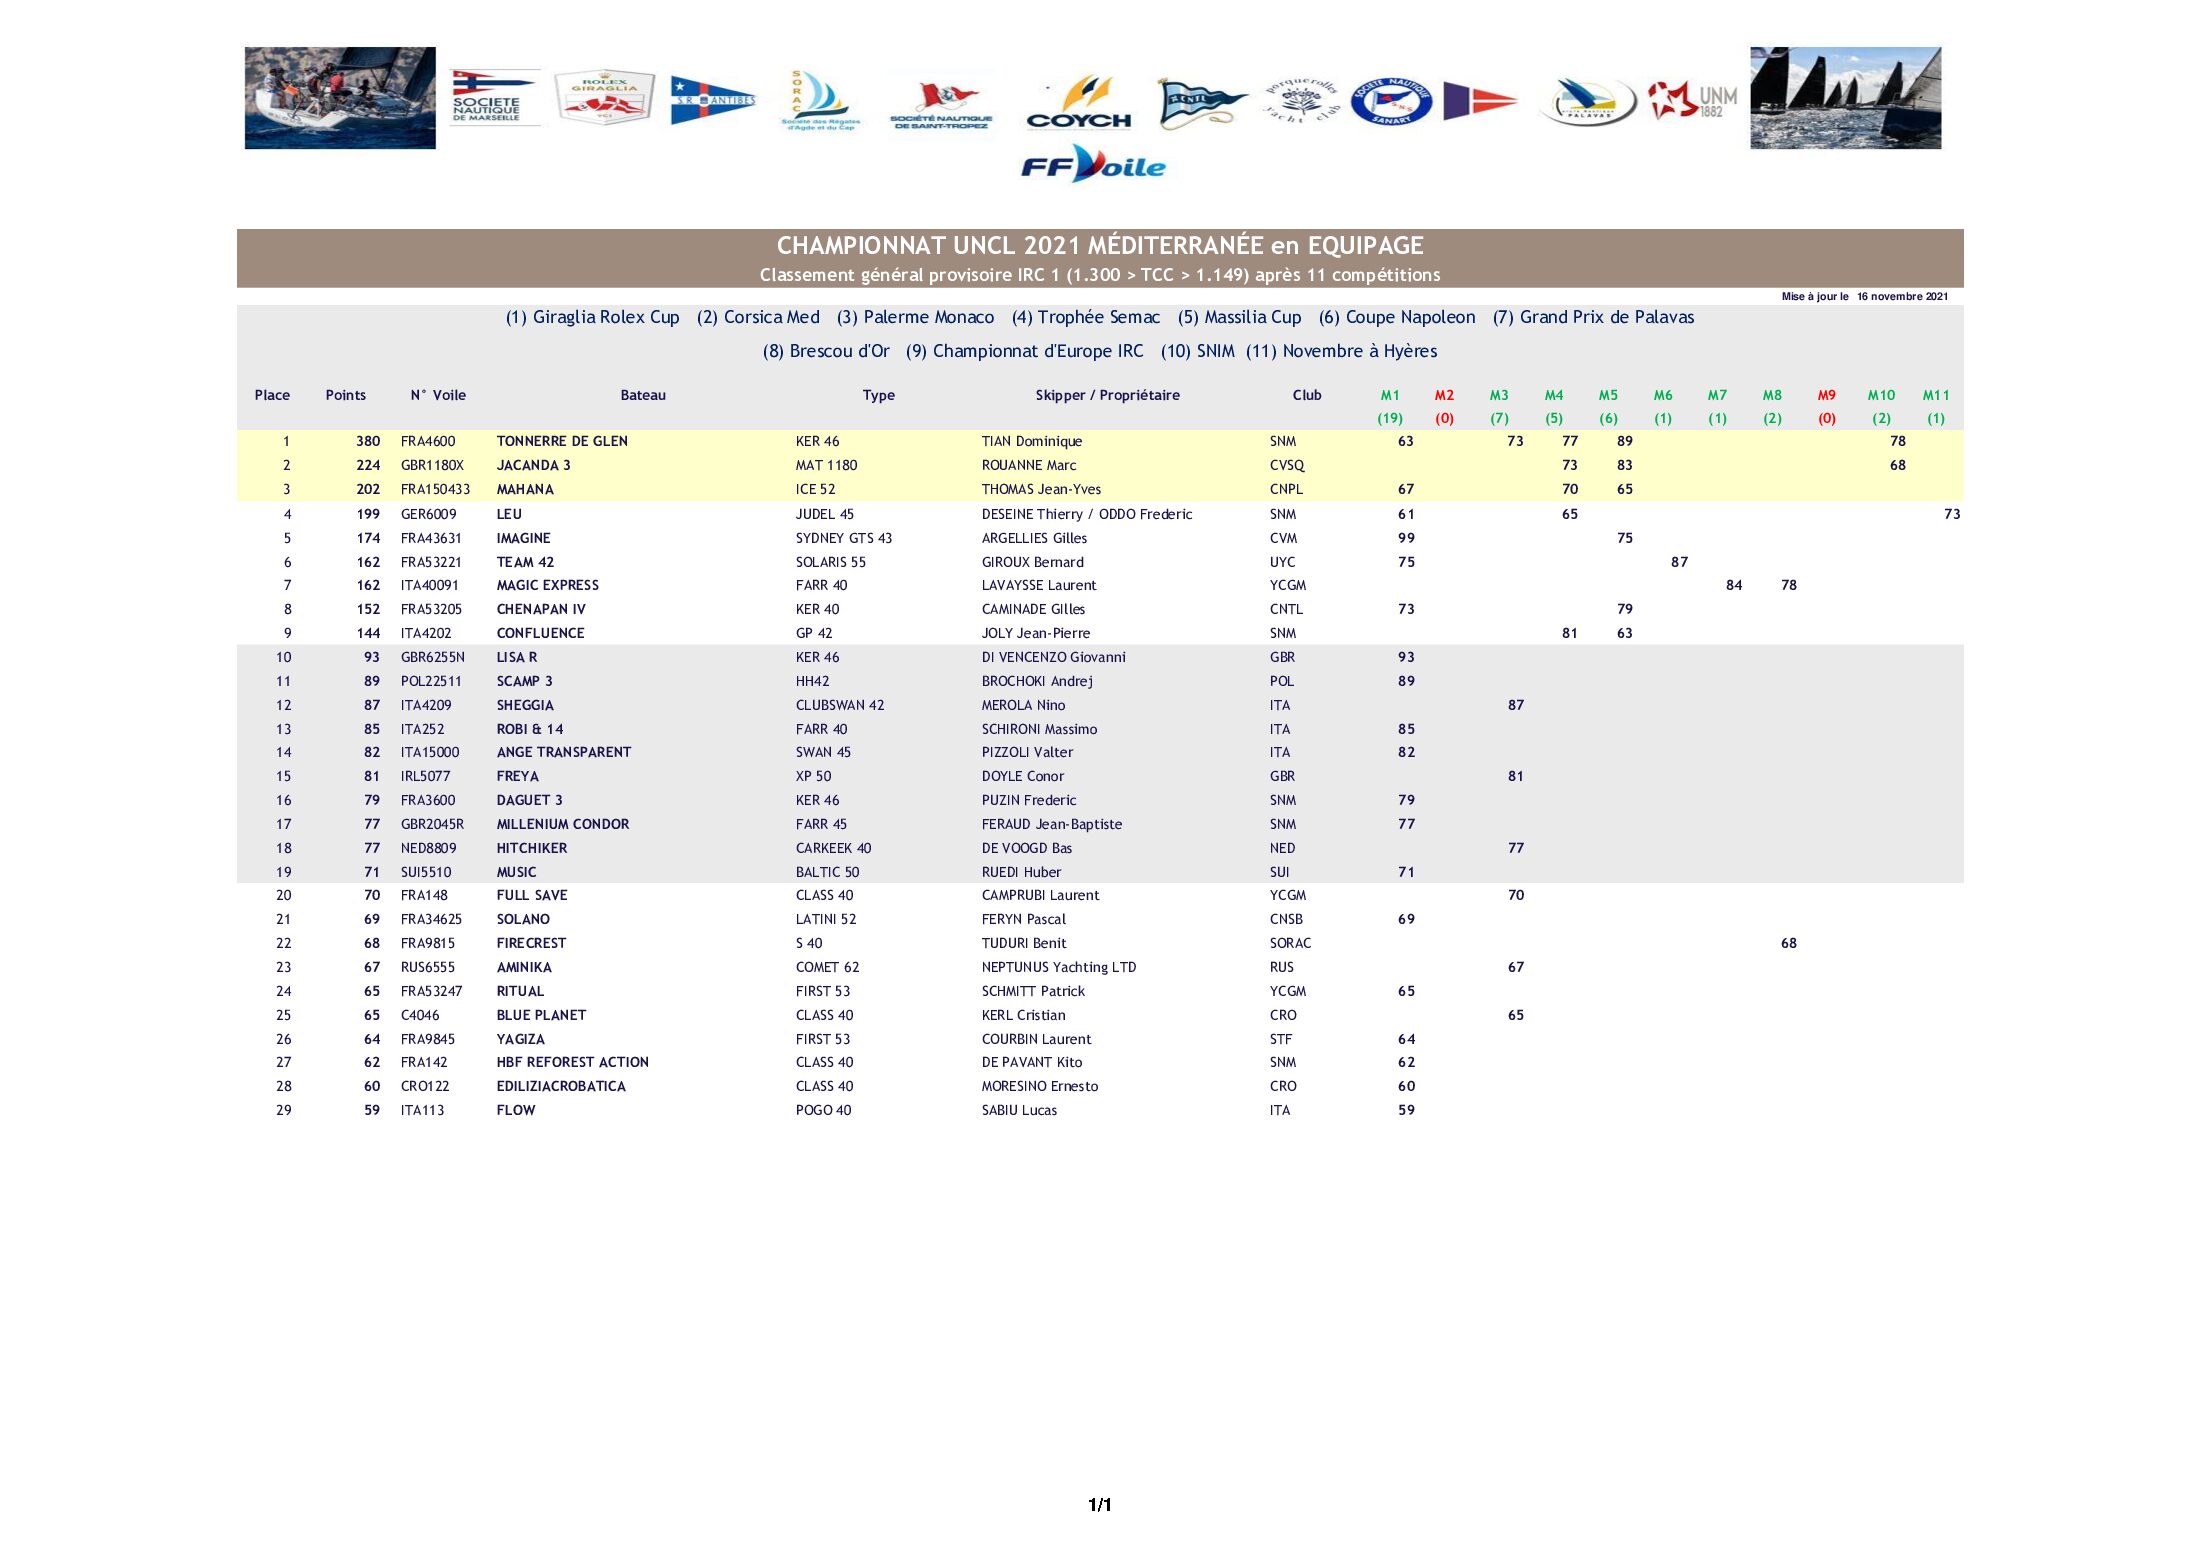Click the Société Nautique de Marseille logo
This screenshot has height=1555, width=2201.
click(493, 97)
